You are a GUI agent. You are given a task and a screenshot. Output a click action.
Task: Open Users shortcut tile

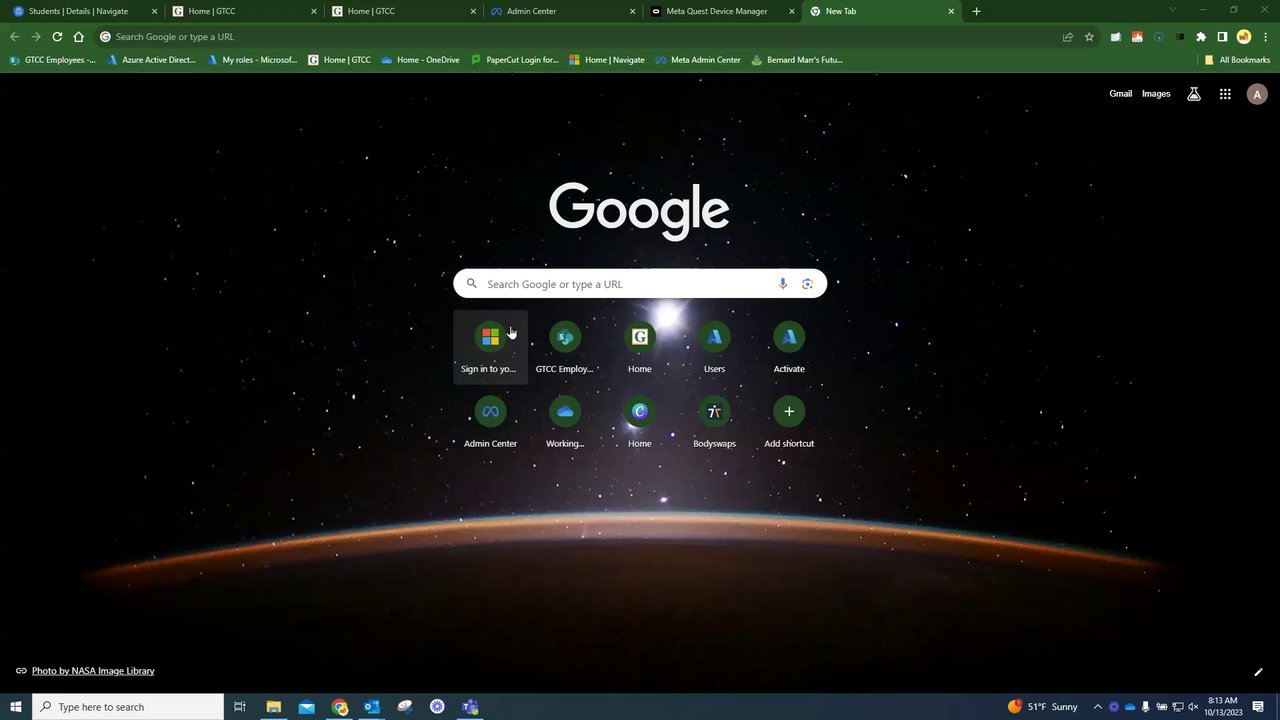point(714,347)
